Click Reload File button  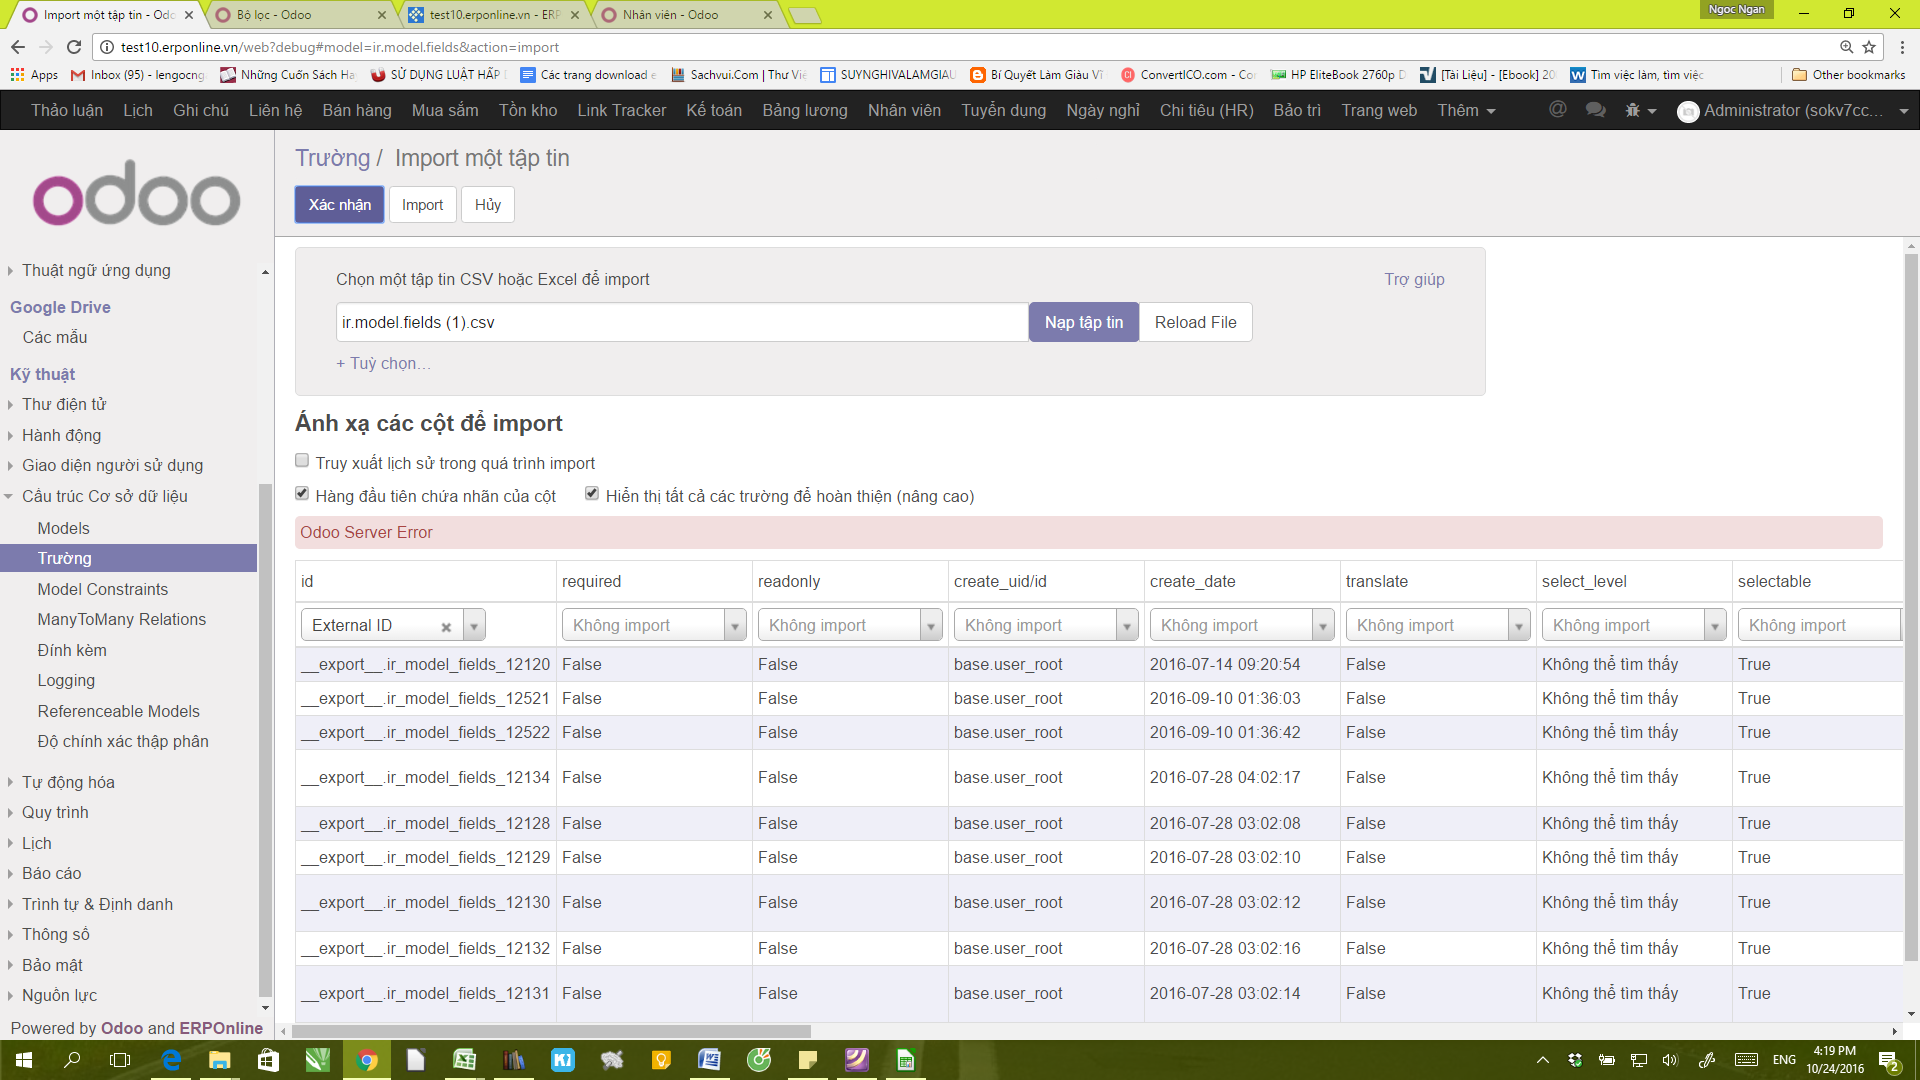point(1195,322)
